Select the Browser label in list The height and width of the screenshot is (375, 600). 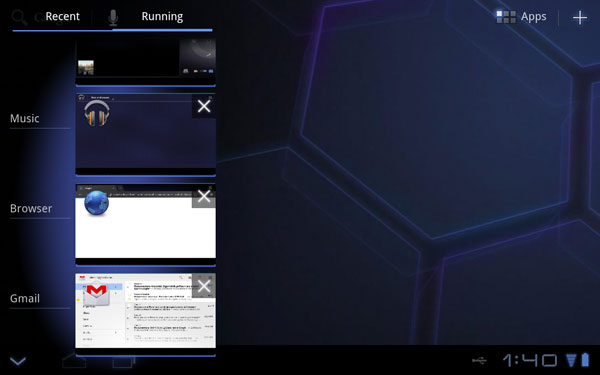click(x=31, y=208)
